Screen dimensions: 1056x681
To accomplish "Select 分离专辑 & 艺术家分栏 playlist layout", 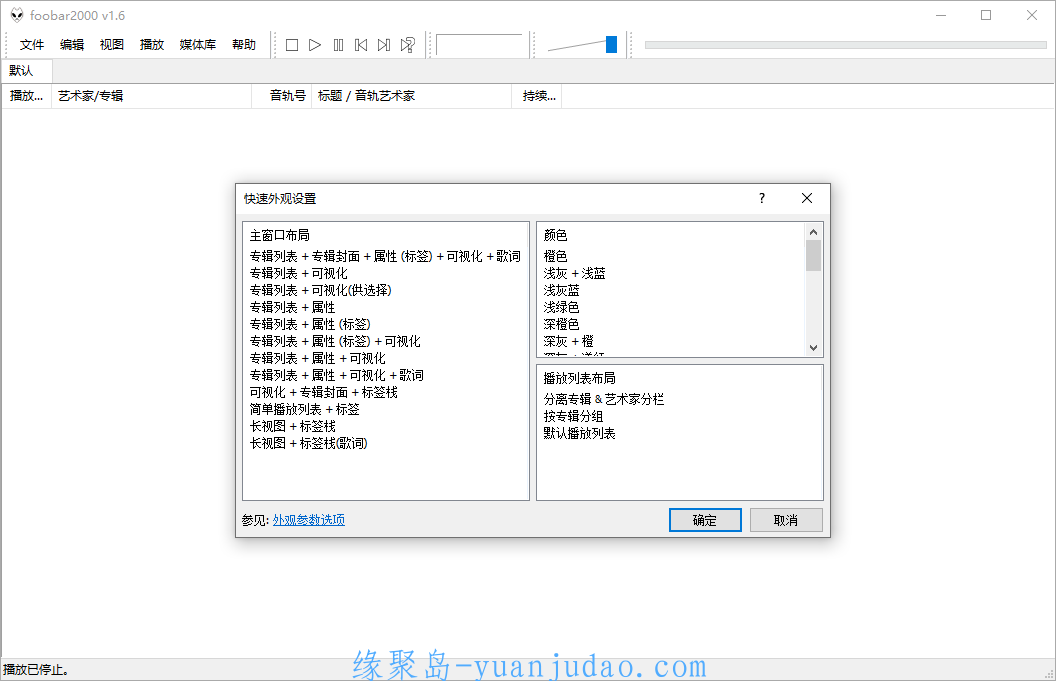I will (603, 399).
